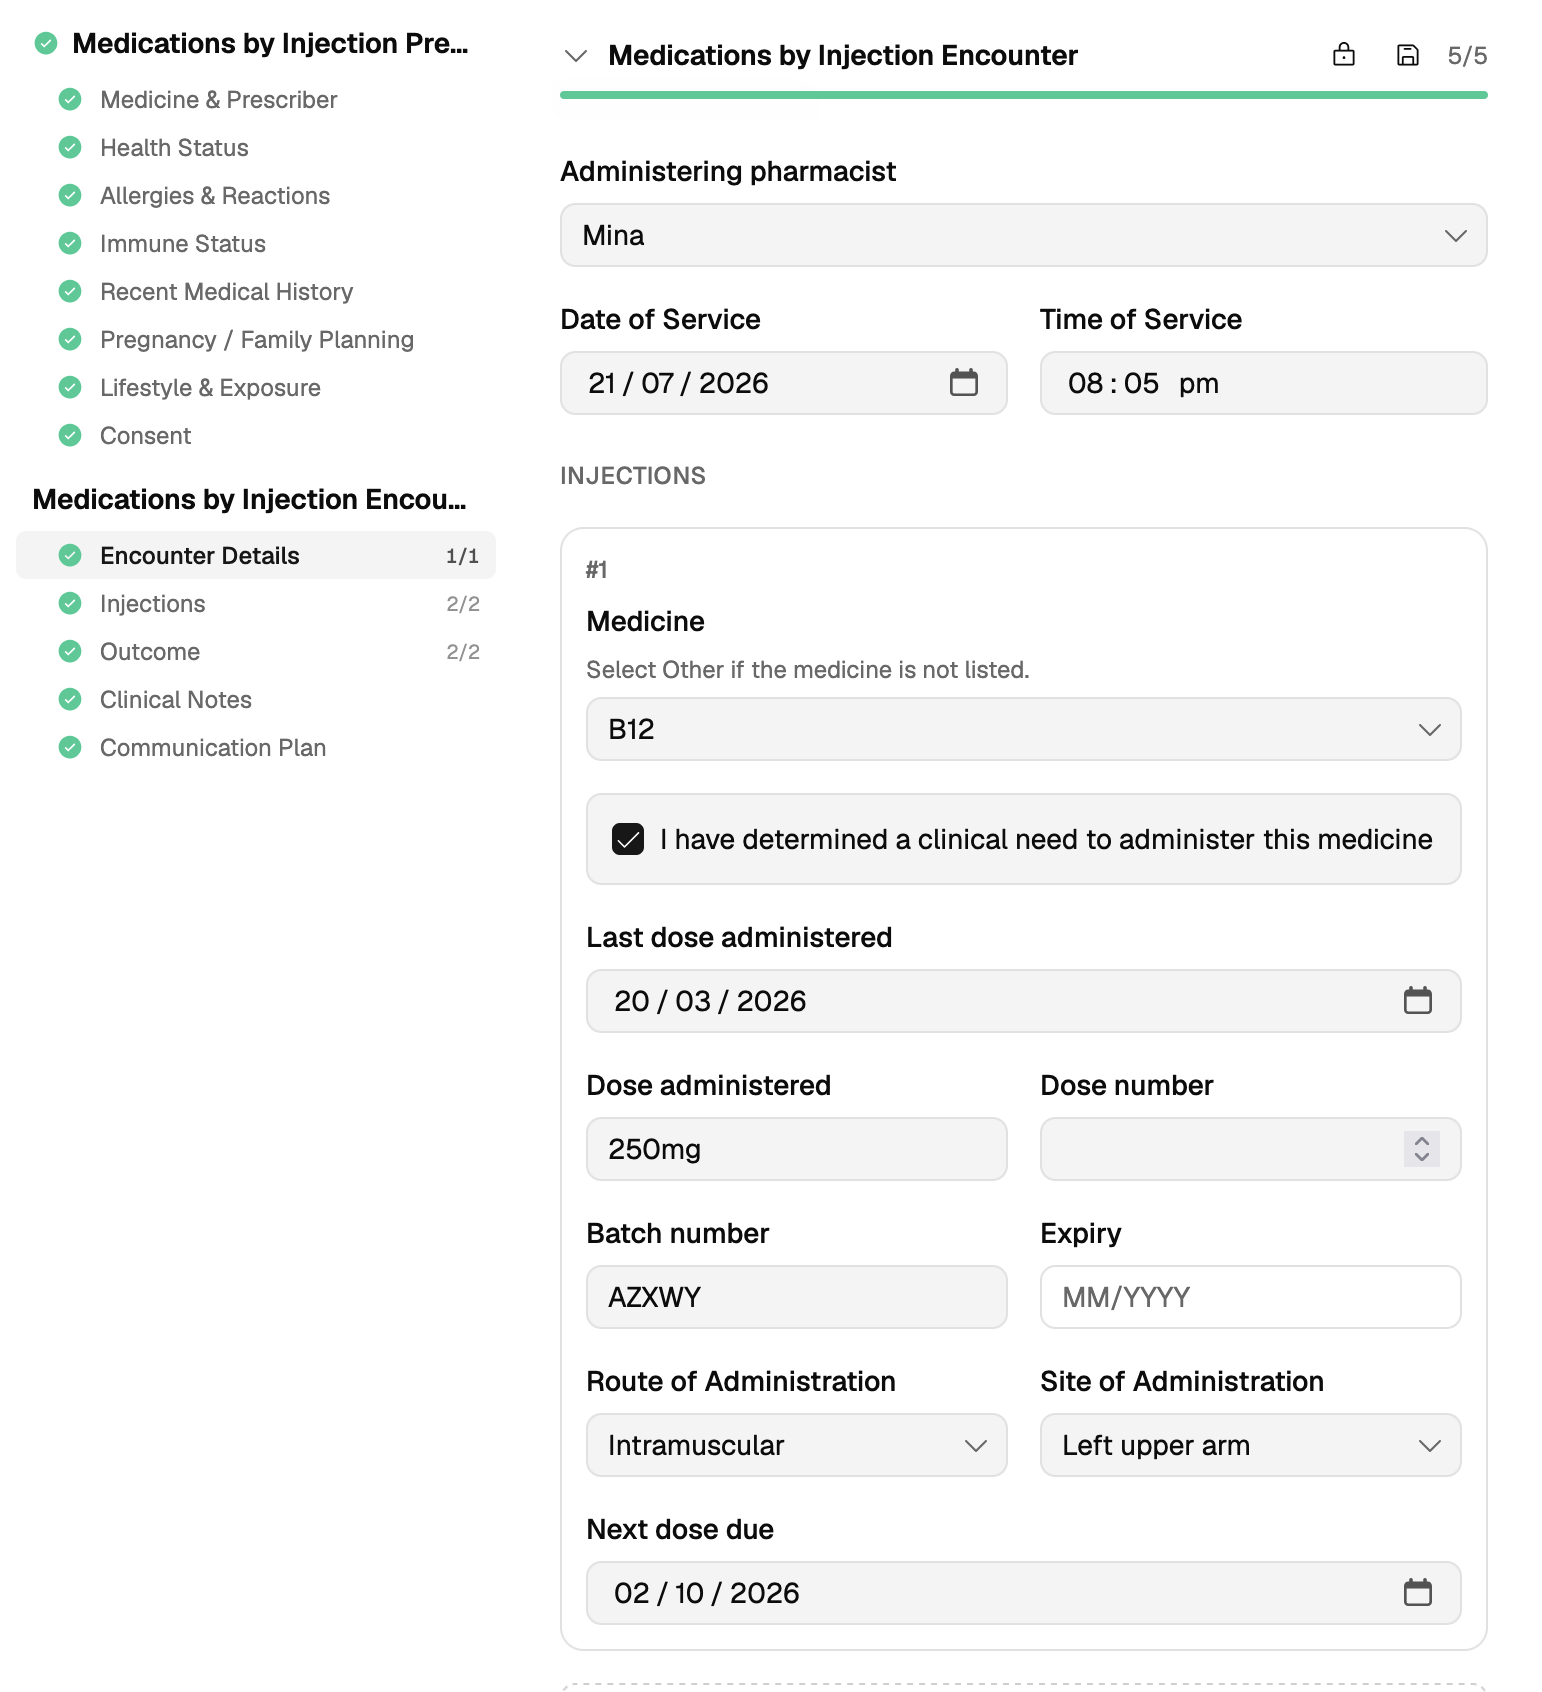This screenshot has height=1692, width=1542.
Task: Click the Dose number stepper arrows
Action: (x=1421, y=1149)
